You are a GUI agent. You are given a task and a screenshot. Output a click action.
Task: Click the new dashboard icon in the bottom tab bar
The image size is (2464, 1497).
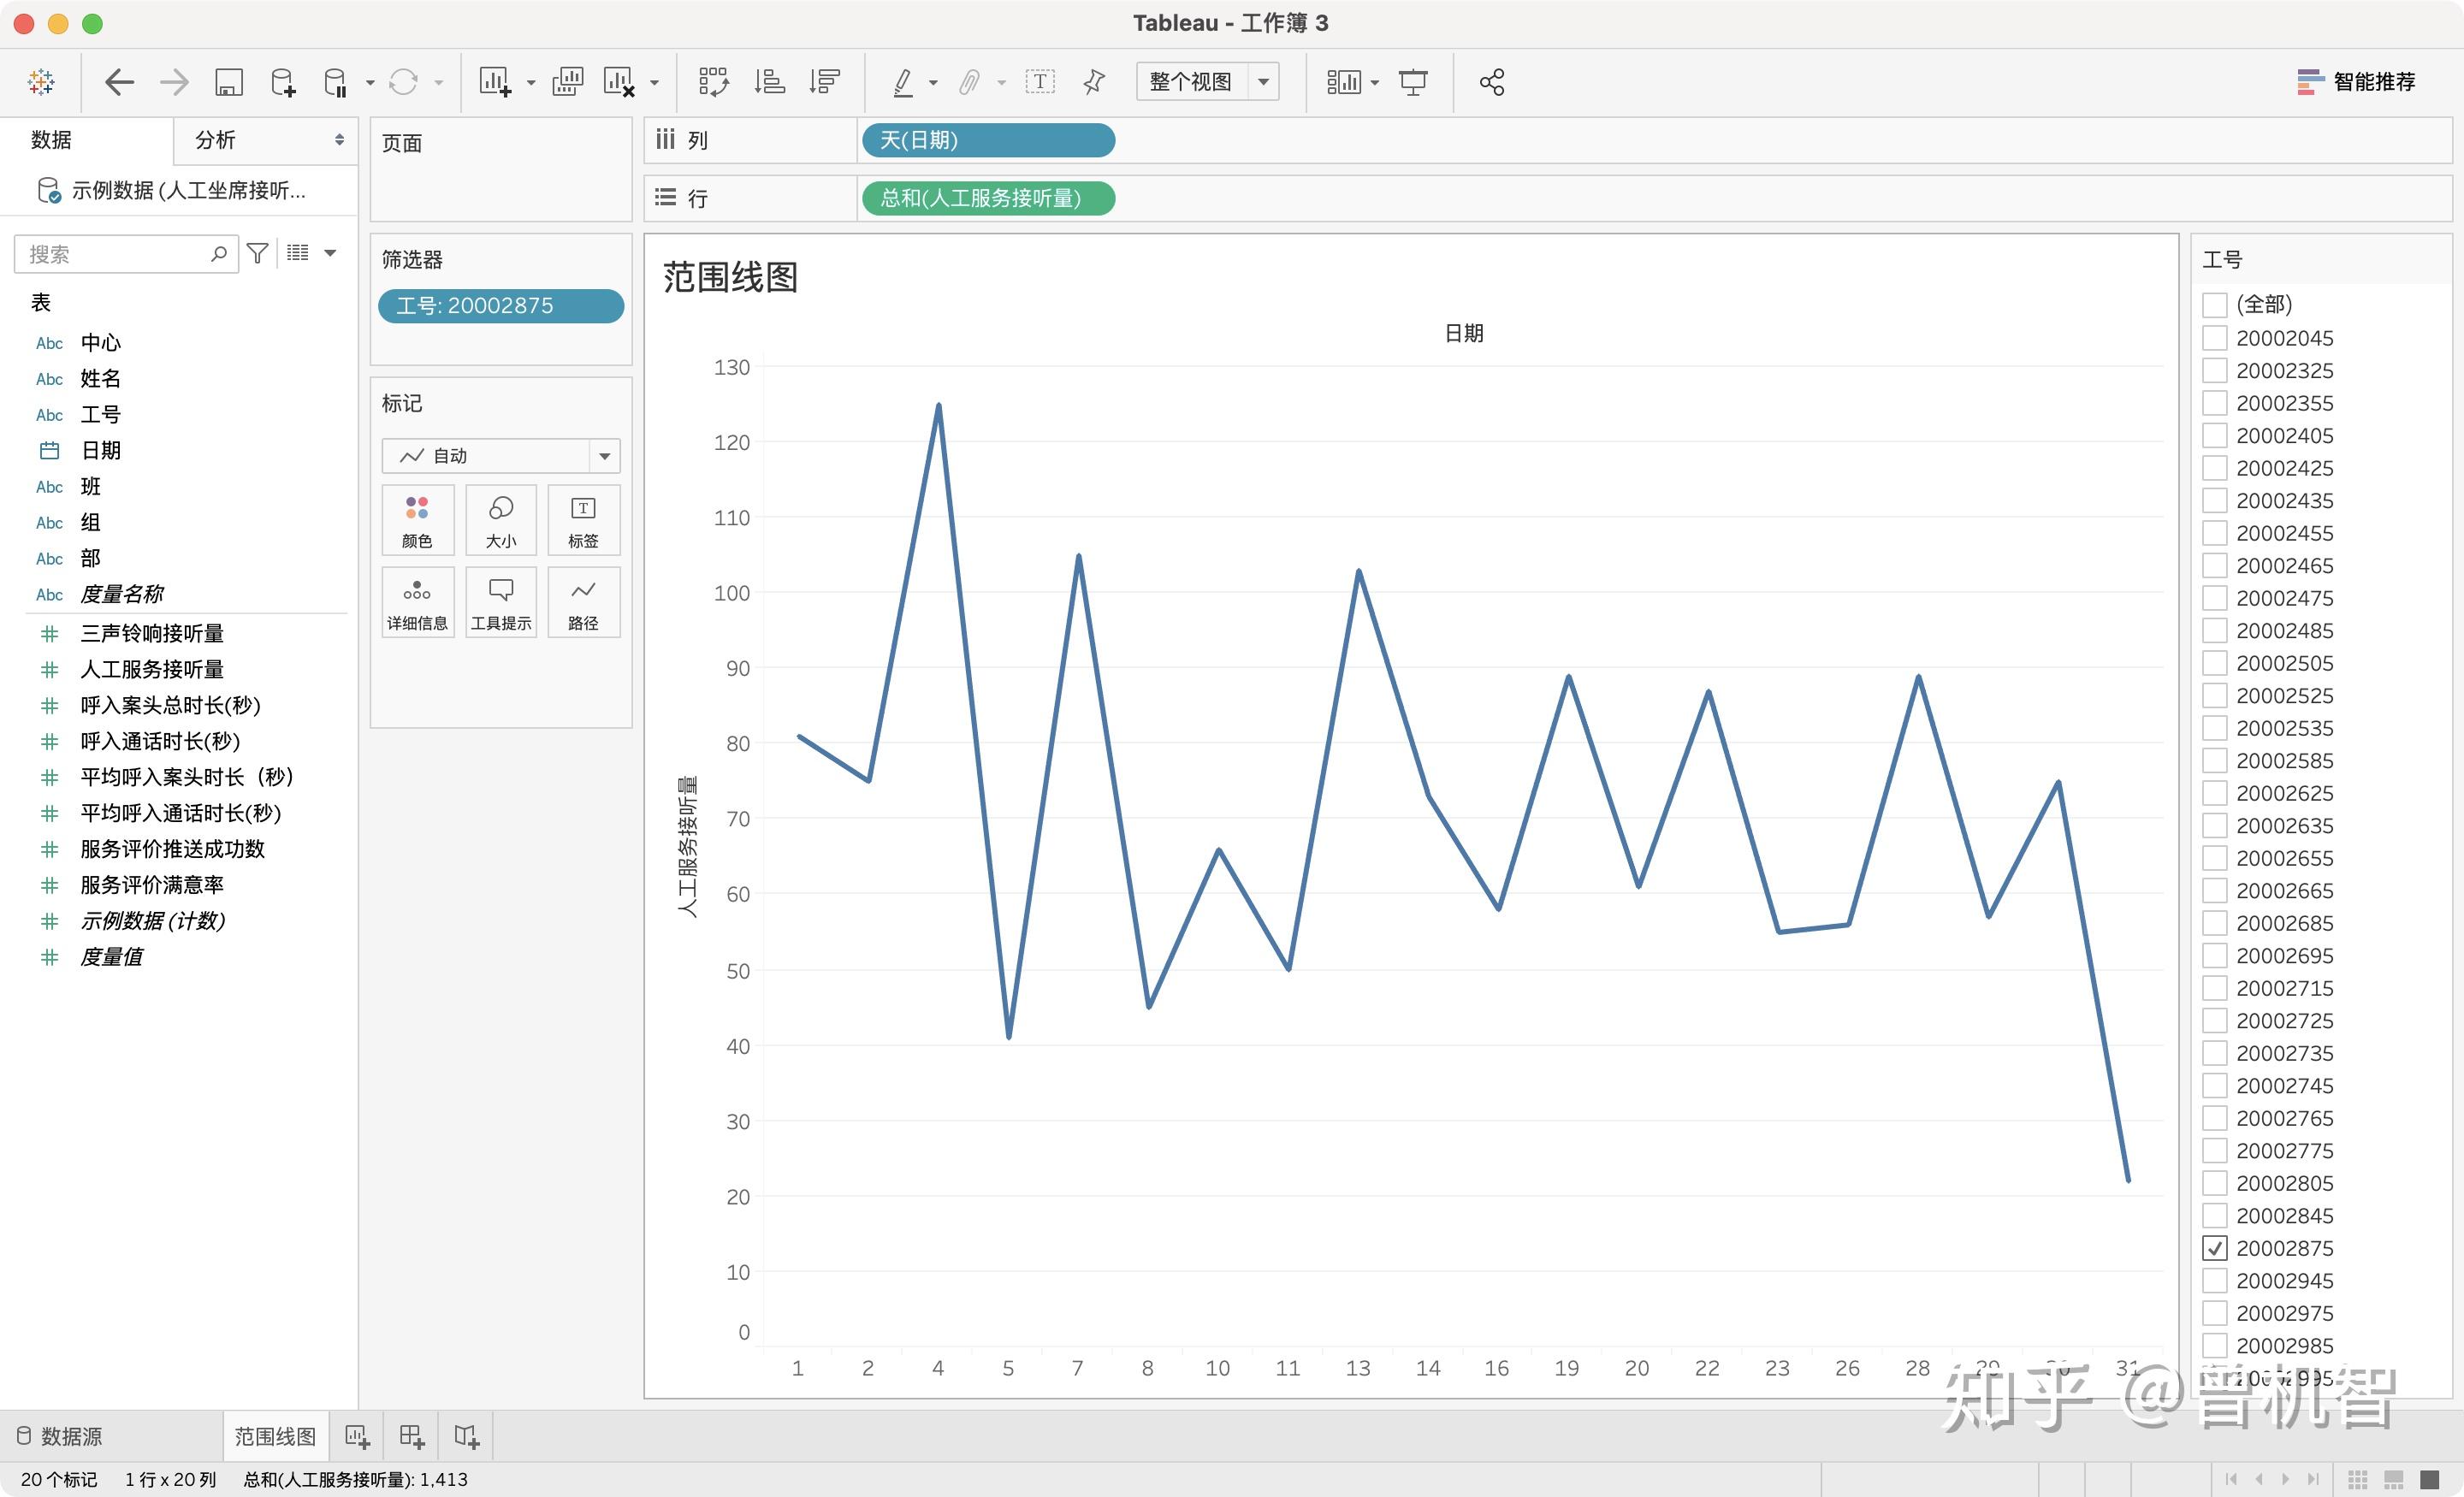click(x=412, y=1437)
